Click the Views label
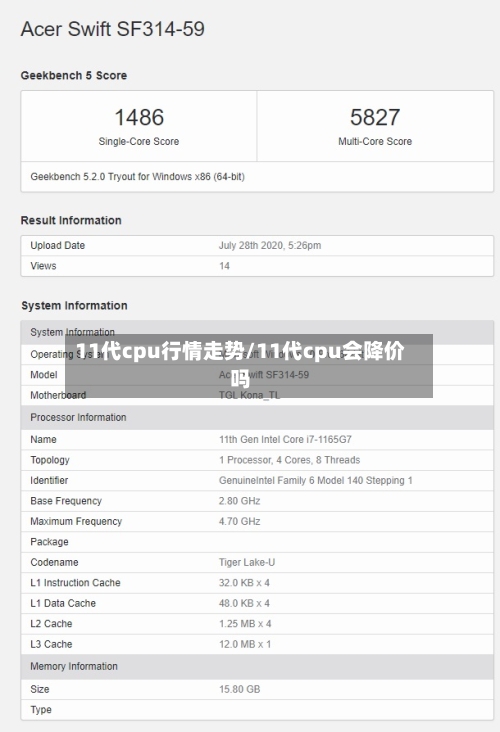The width and height of the screenshot is (500, 732). coord(43,266)
